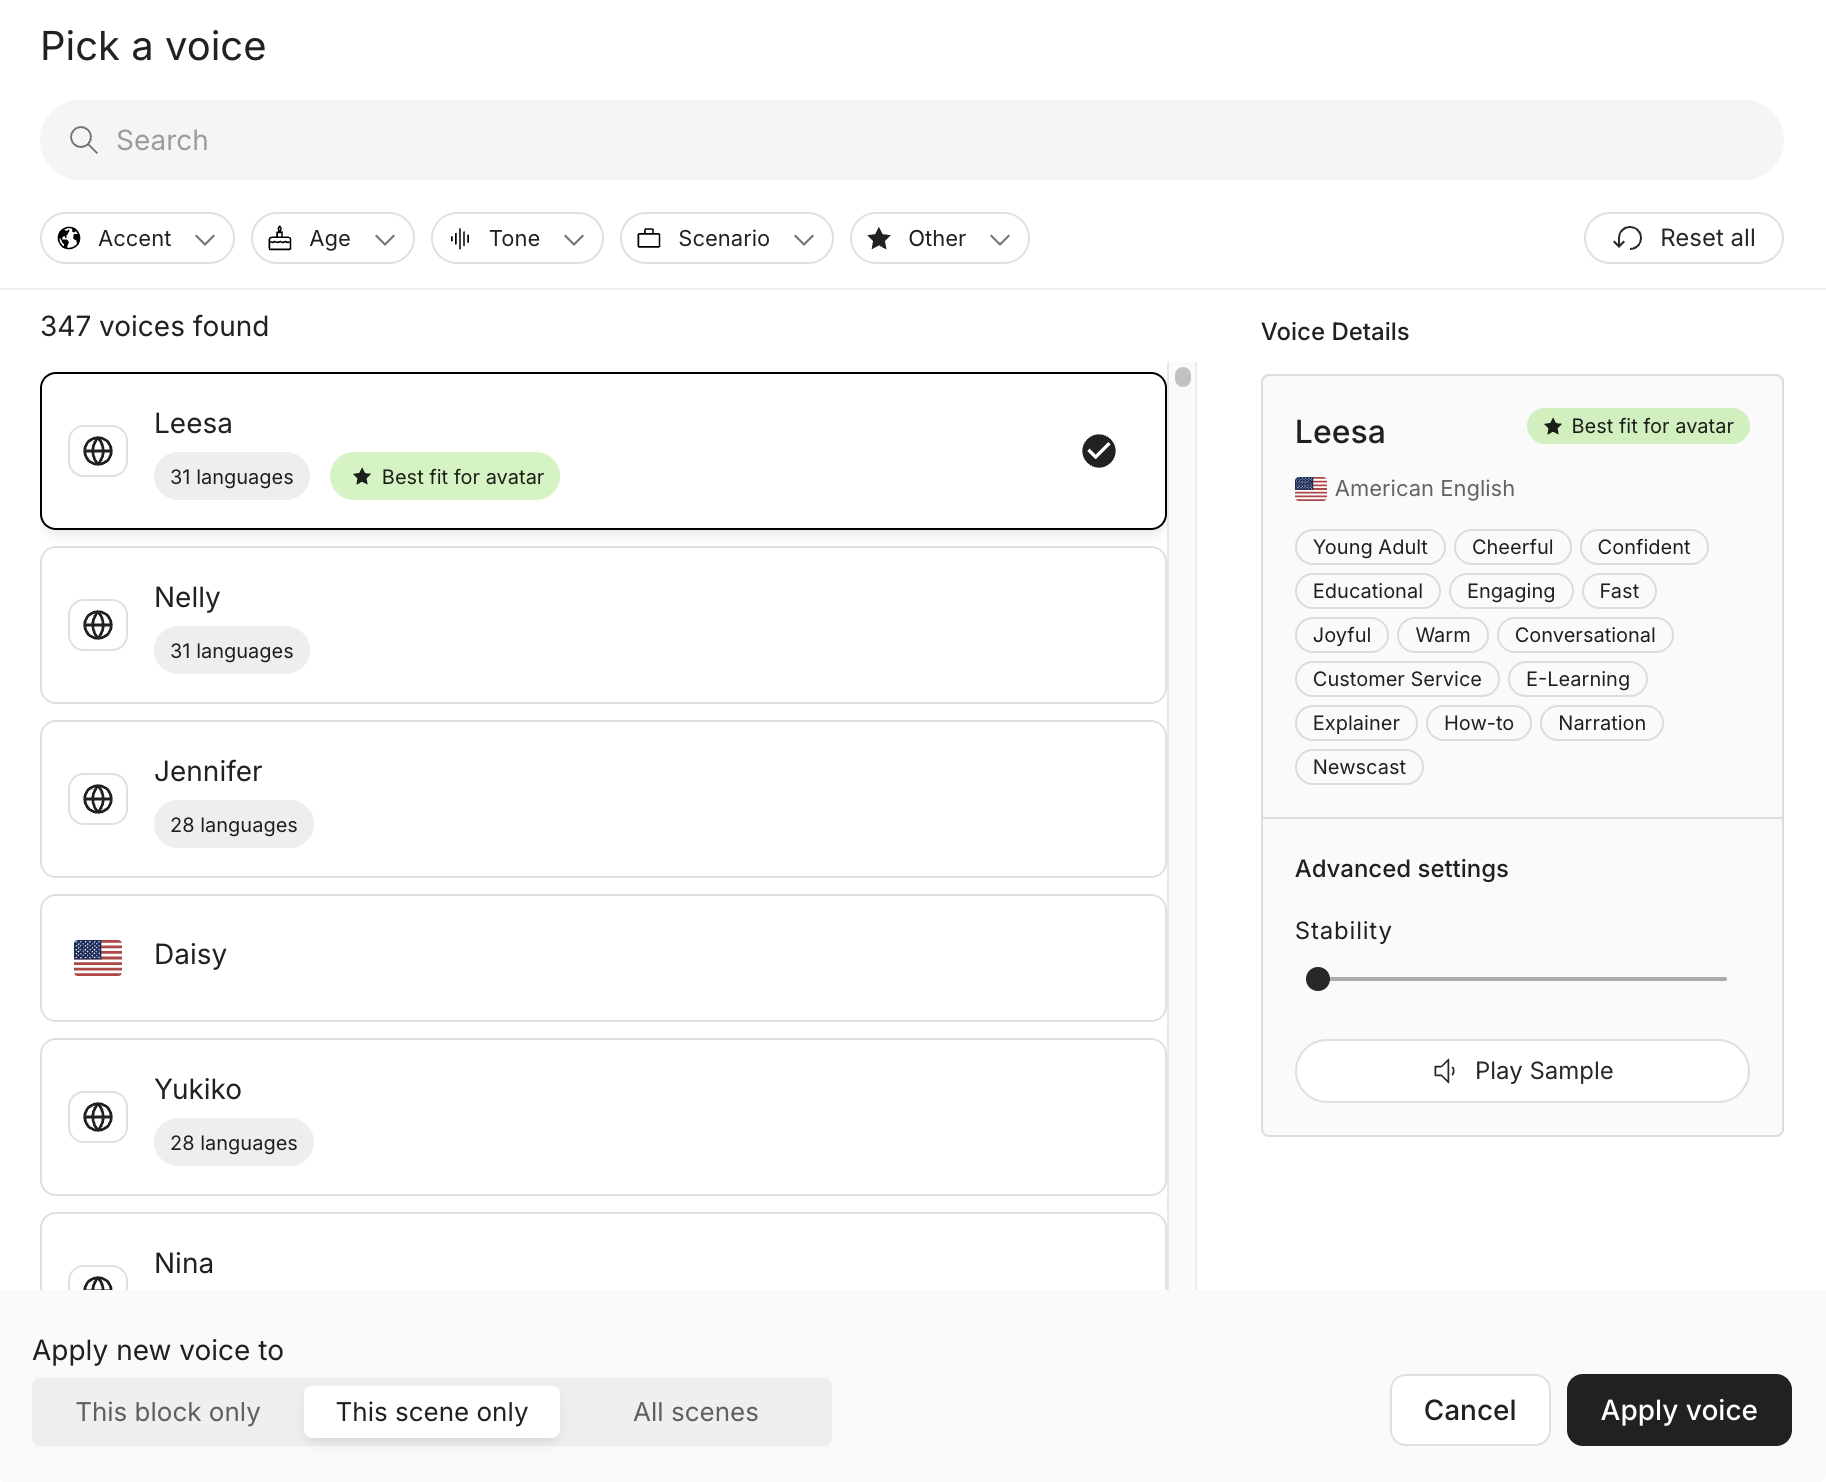Choose All scenes to apply voice
This screenshot has height=1482, width=1826.
[x=695, y=1412]
